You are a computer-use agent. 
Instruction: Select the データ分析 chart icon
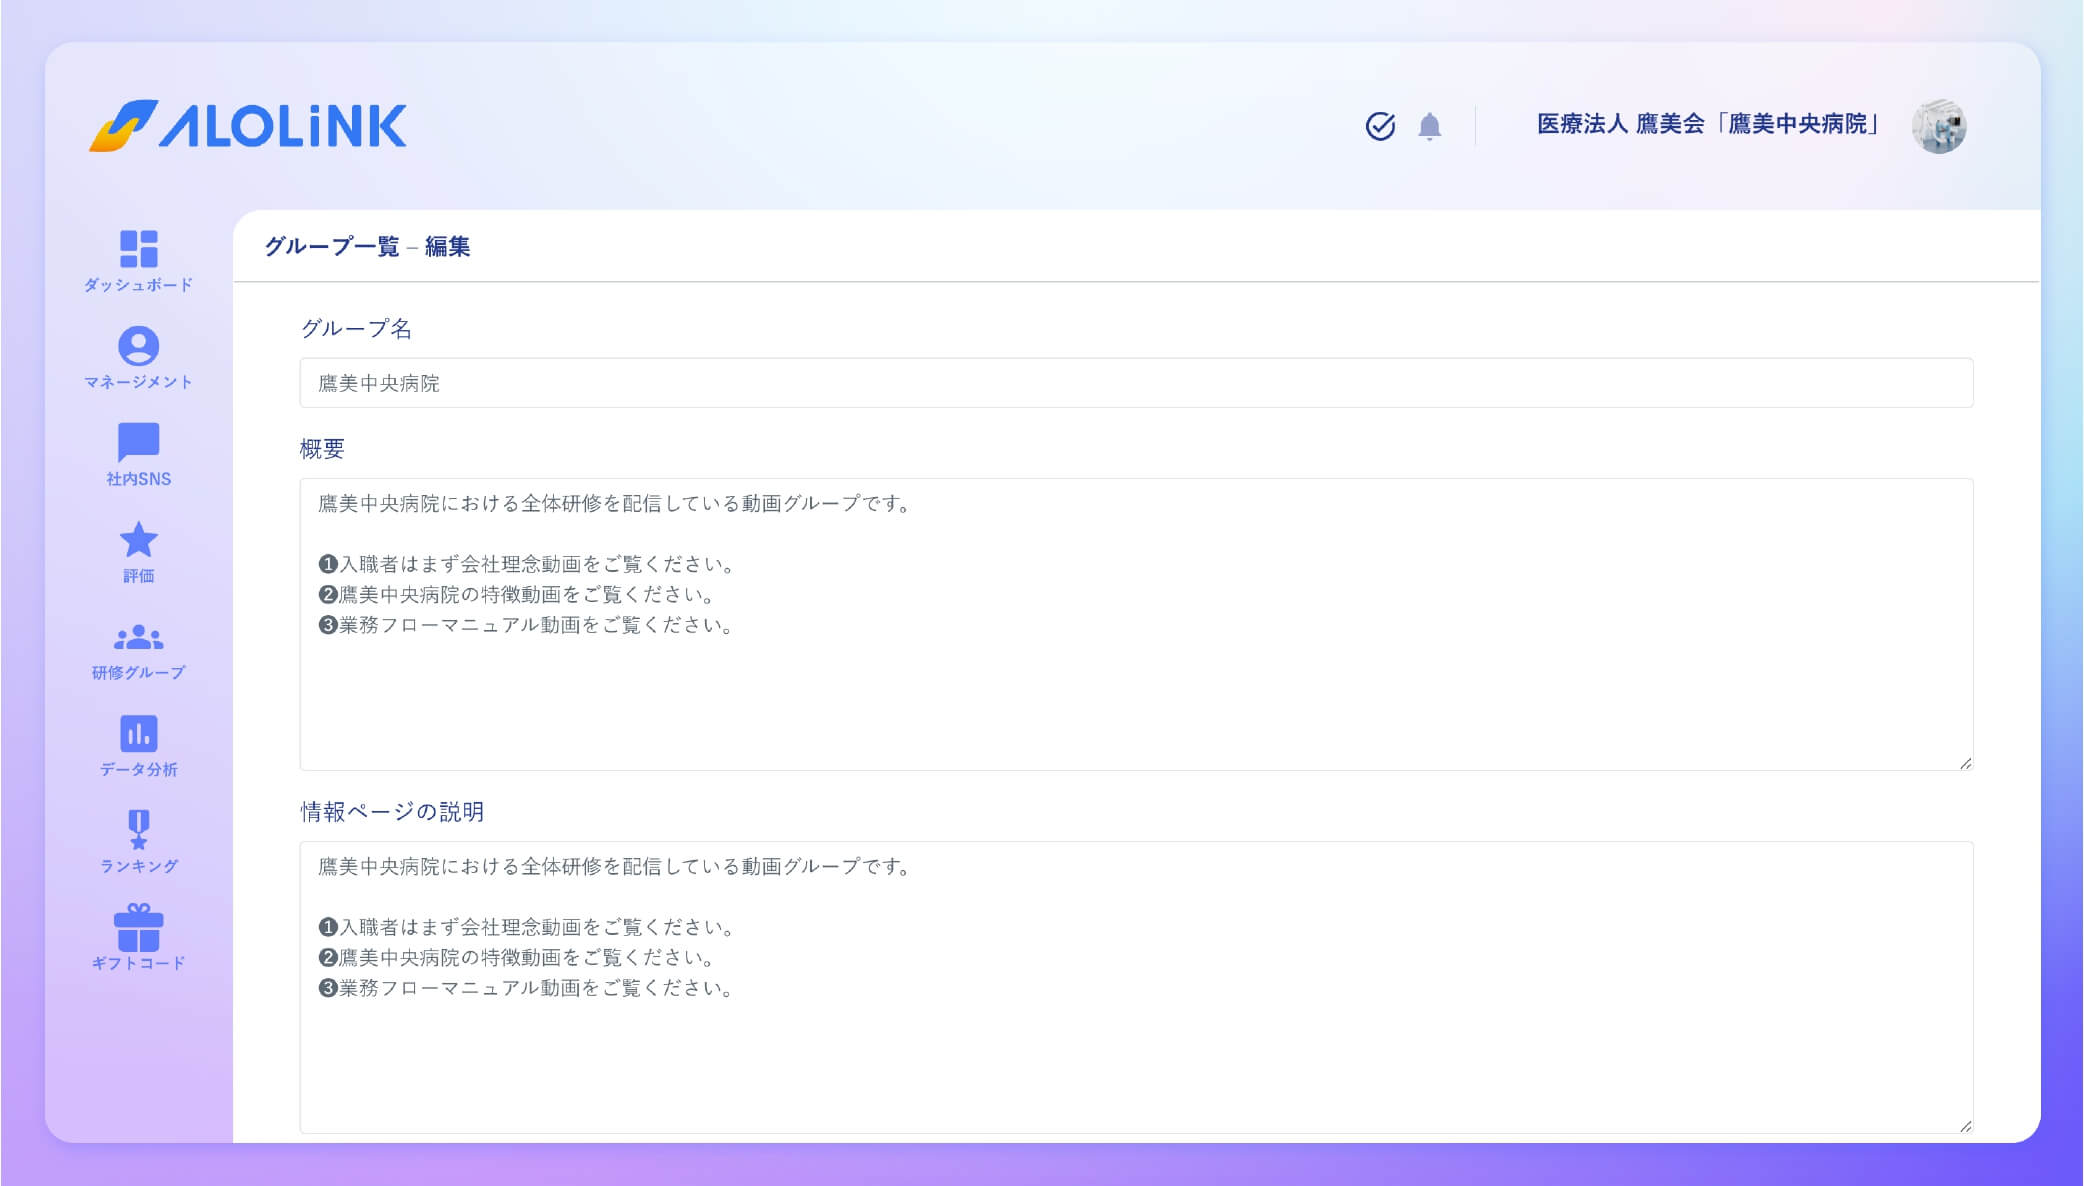point(140,742)
